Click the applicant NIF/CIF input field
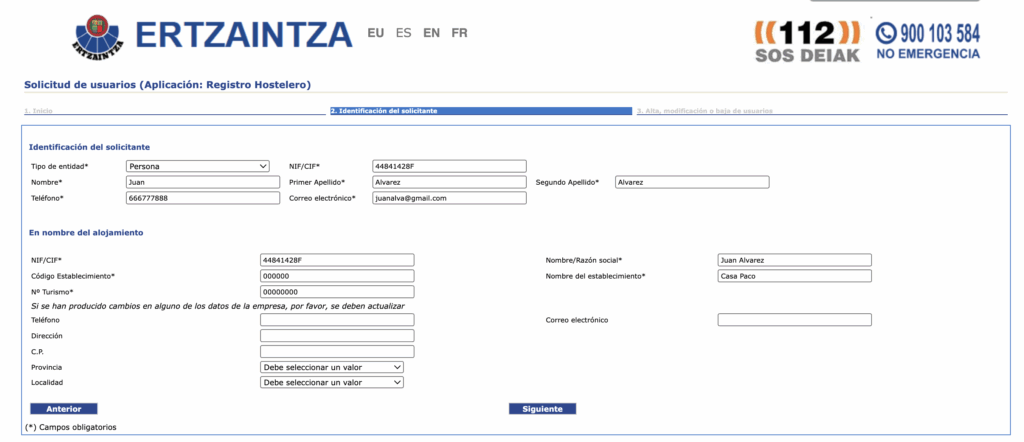 [x=449, y=166]
